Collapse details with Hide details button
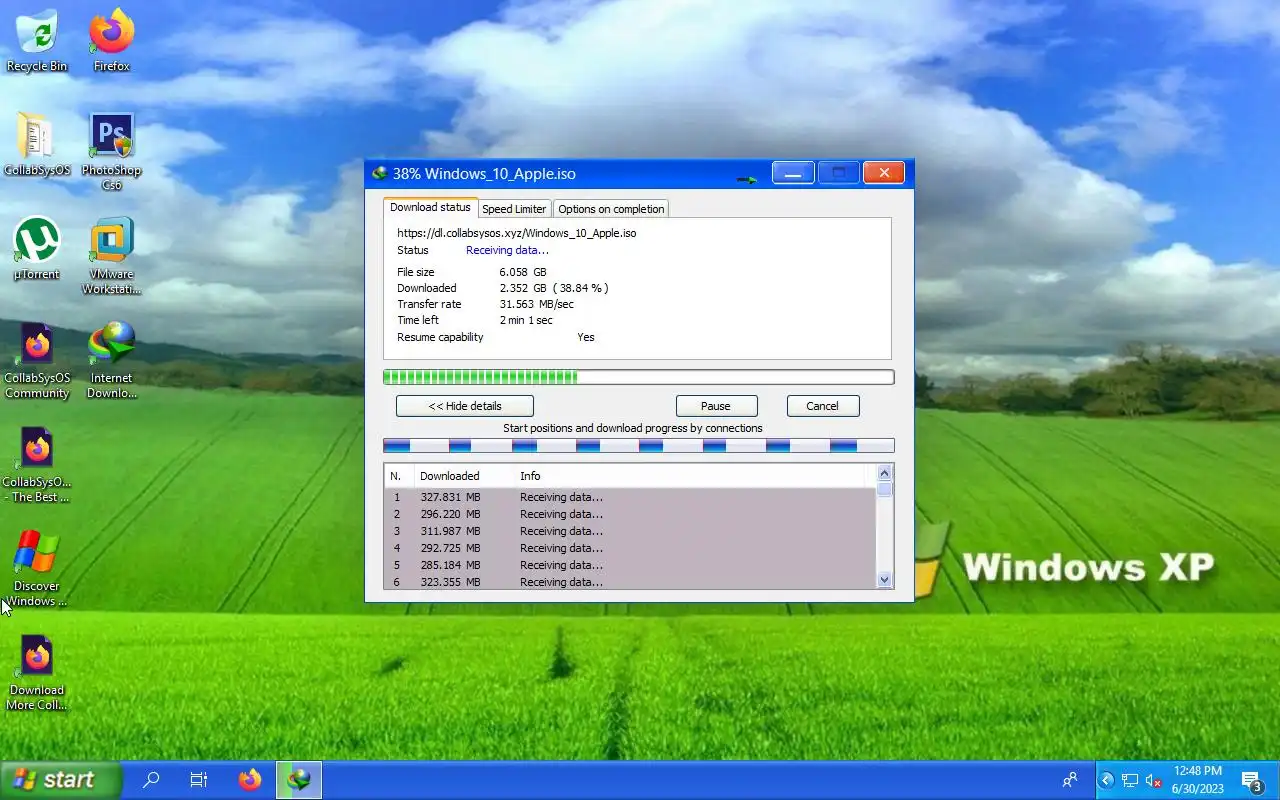This screenshot has height=800, width=1280. coord(465,406)
